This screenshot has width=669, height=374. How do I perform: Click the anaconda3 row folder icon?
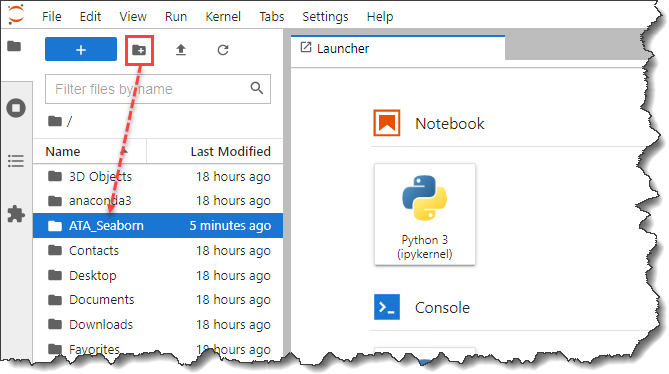click(x=55, y=200)
